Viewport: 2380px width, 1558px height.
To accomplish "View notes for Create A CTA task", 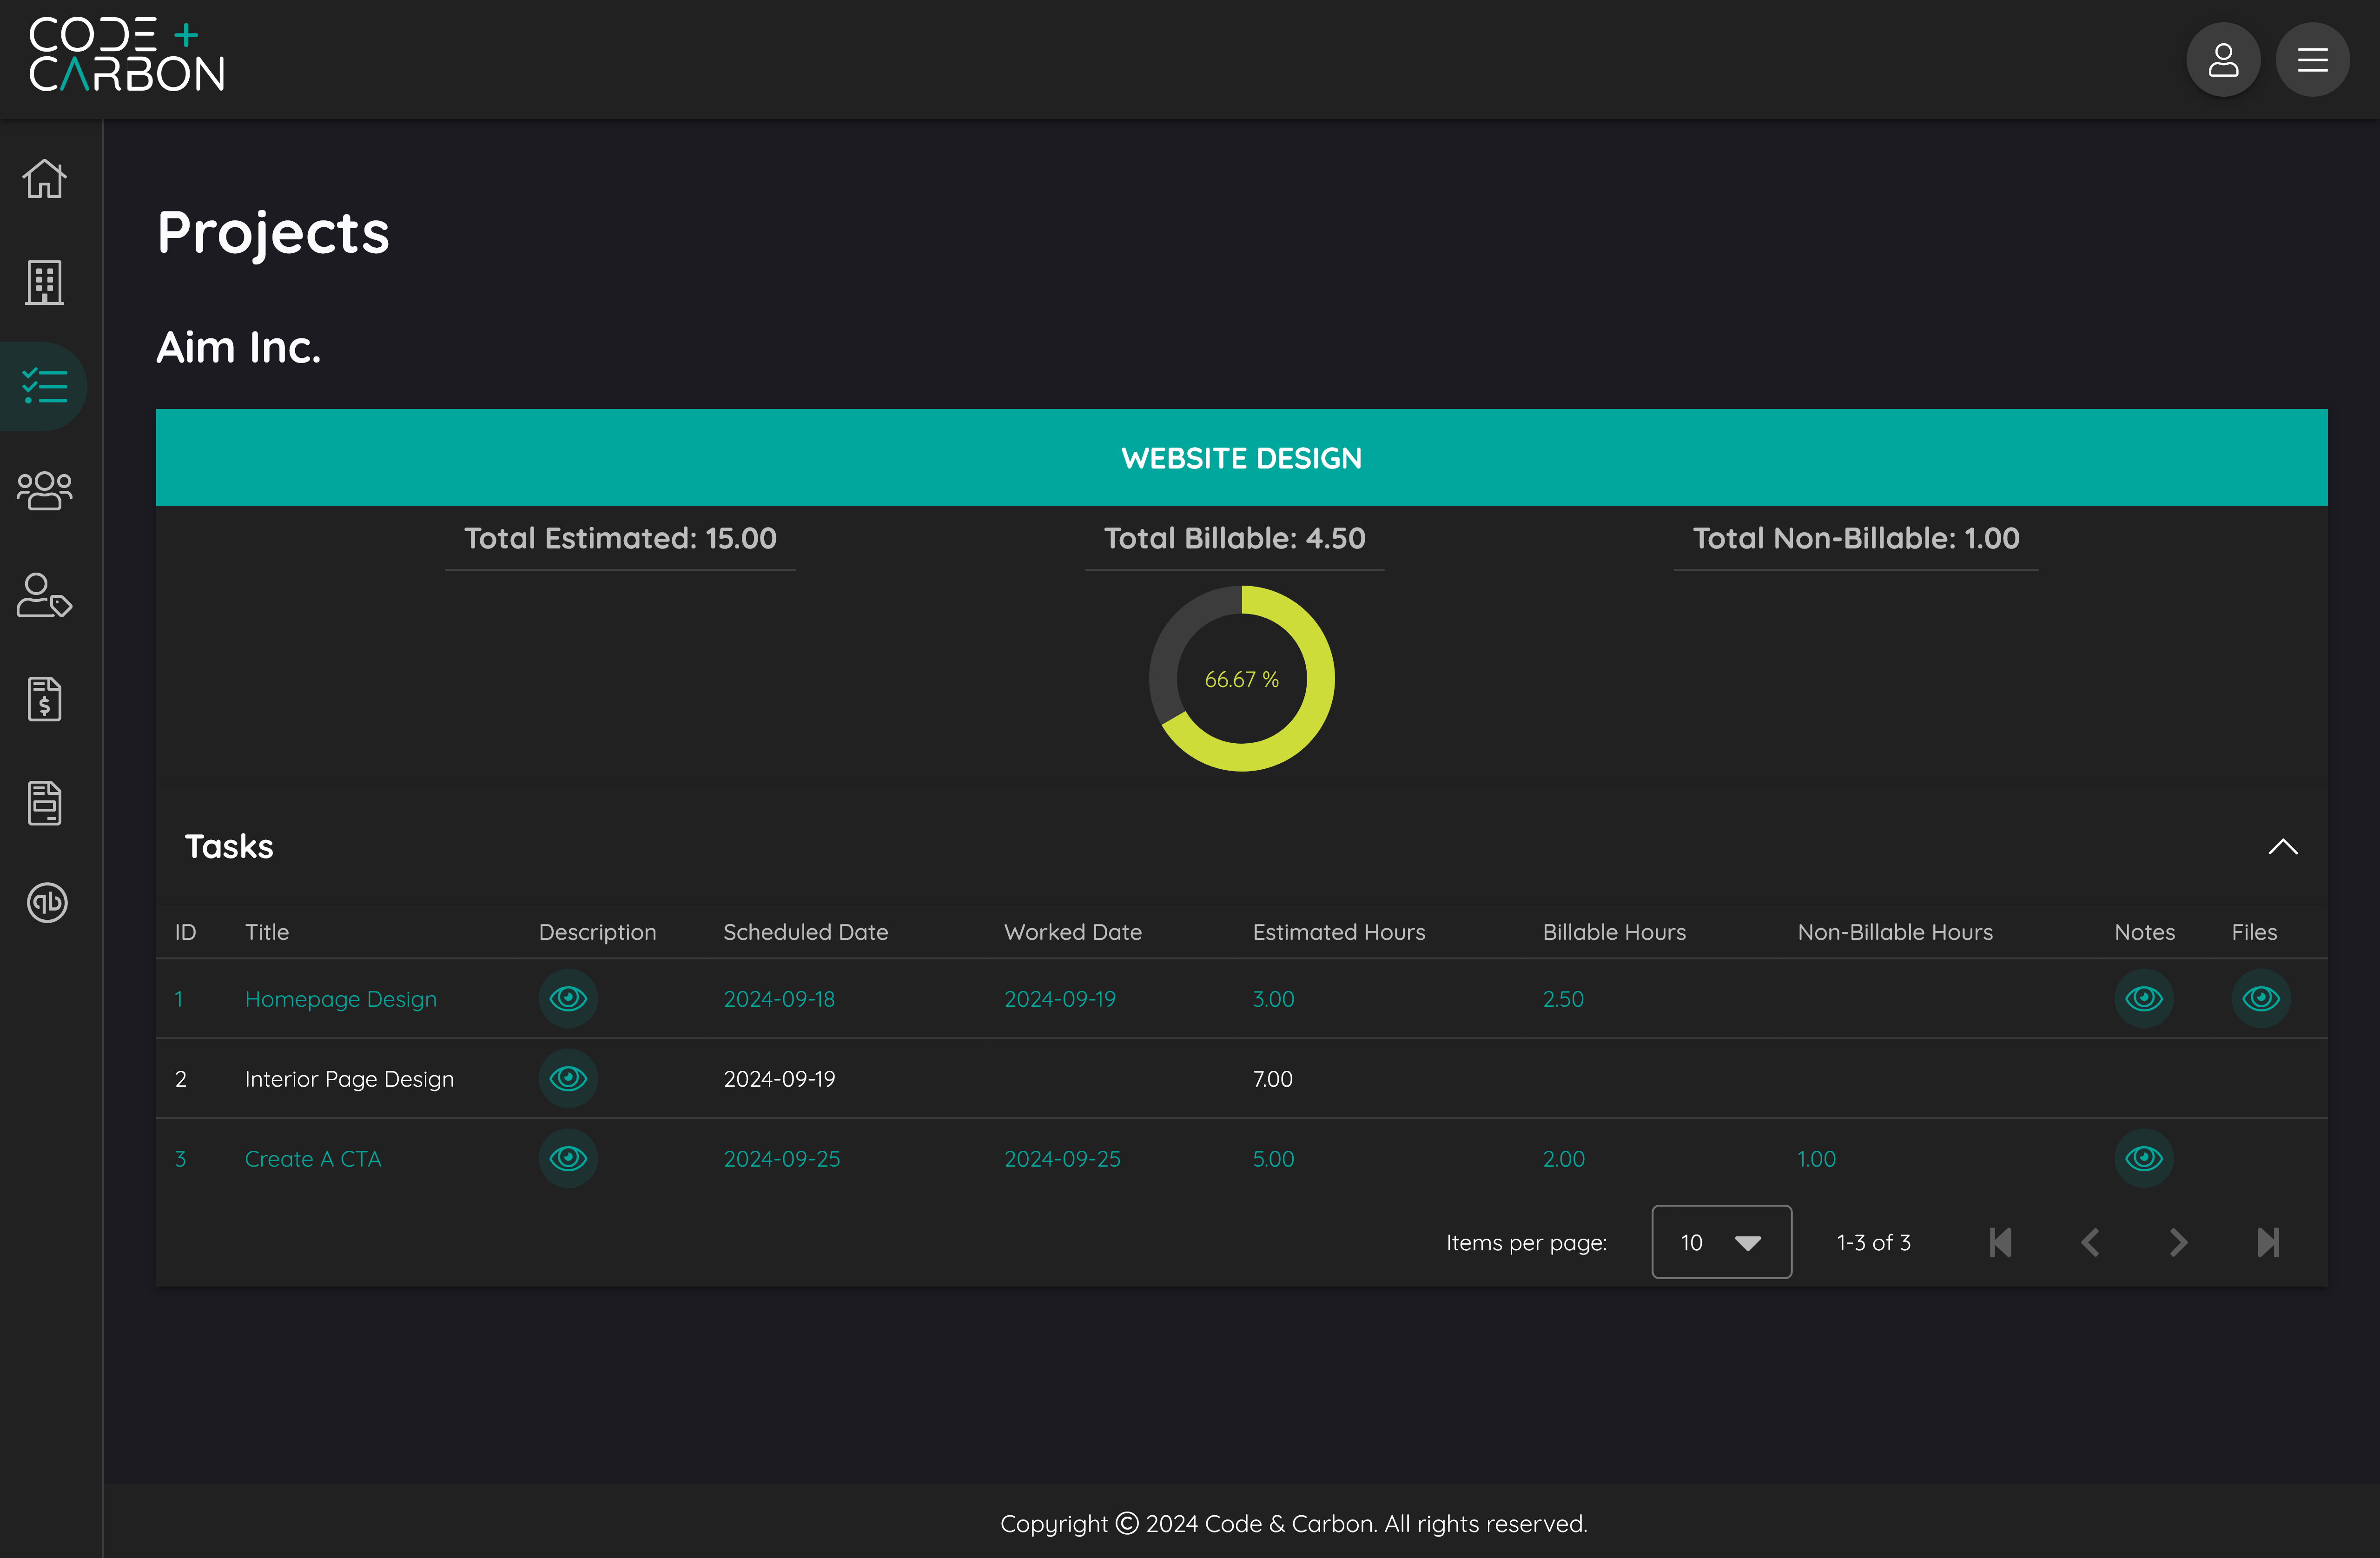I will tap(2144, 1158).
